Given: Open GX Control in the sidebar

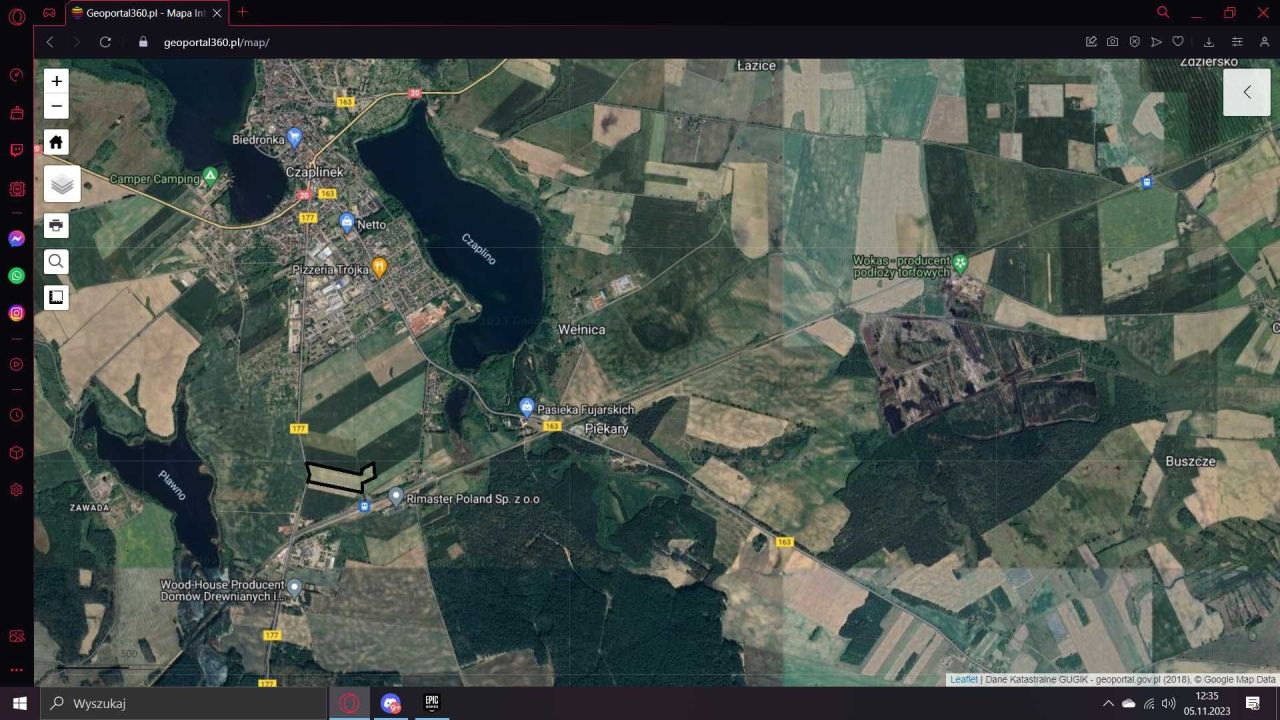Looking at the screenshot, I should pyautogui.click(x=16, y=75).
